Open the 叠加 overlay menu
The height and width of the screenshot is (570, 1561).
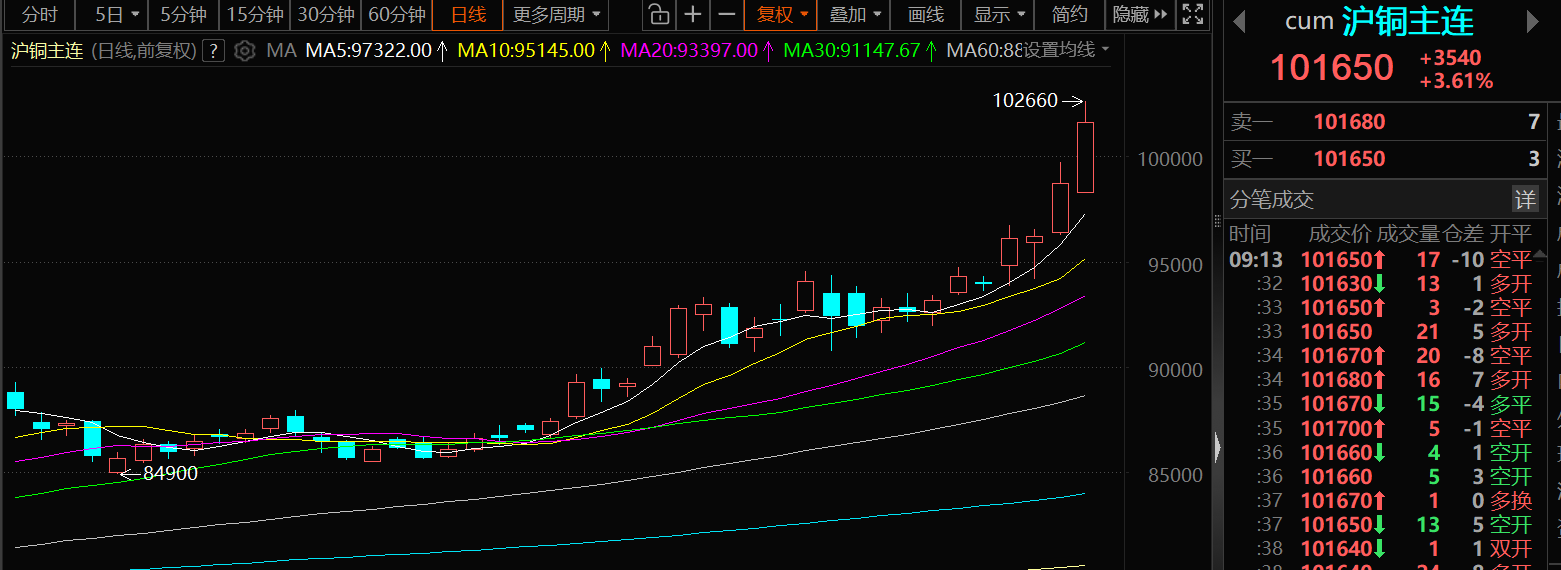tap(855, 15)
